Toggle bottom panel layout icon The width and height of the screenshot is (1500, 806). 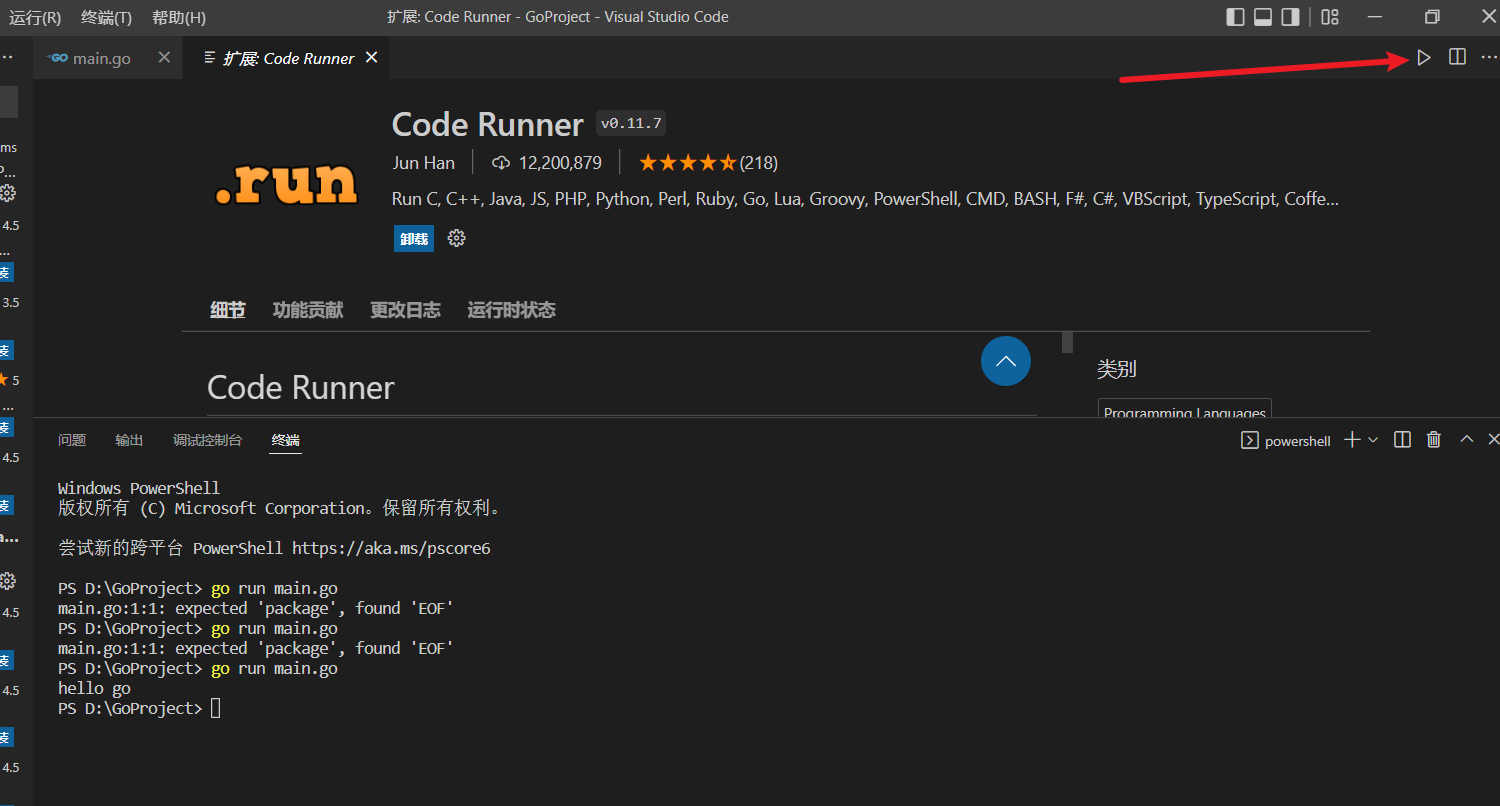pos(1263,17)
